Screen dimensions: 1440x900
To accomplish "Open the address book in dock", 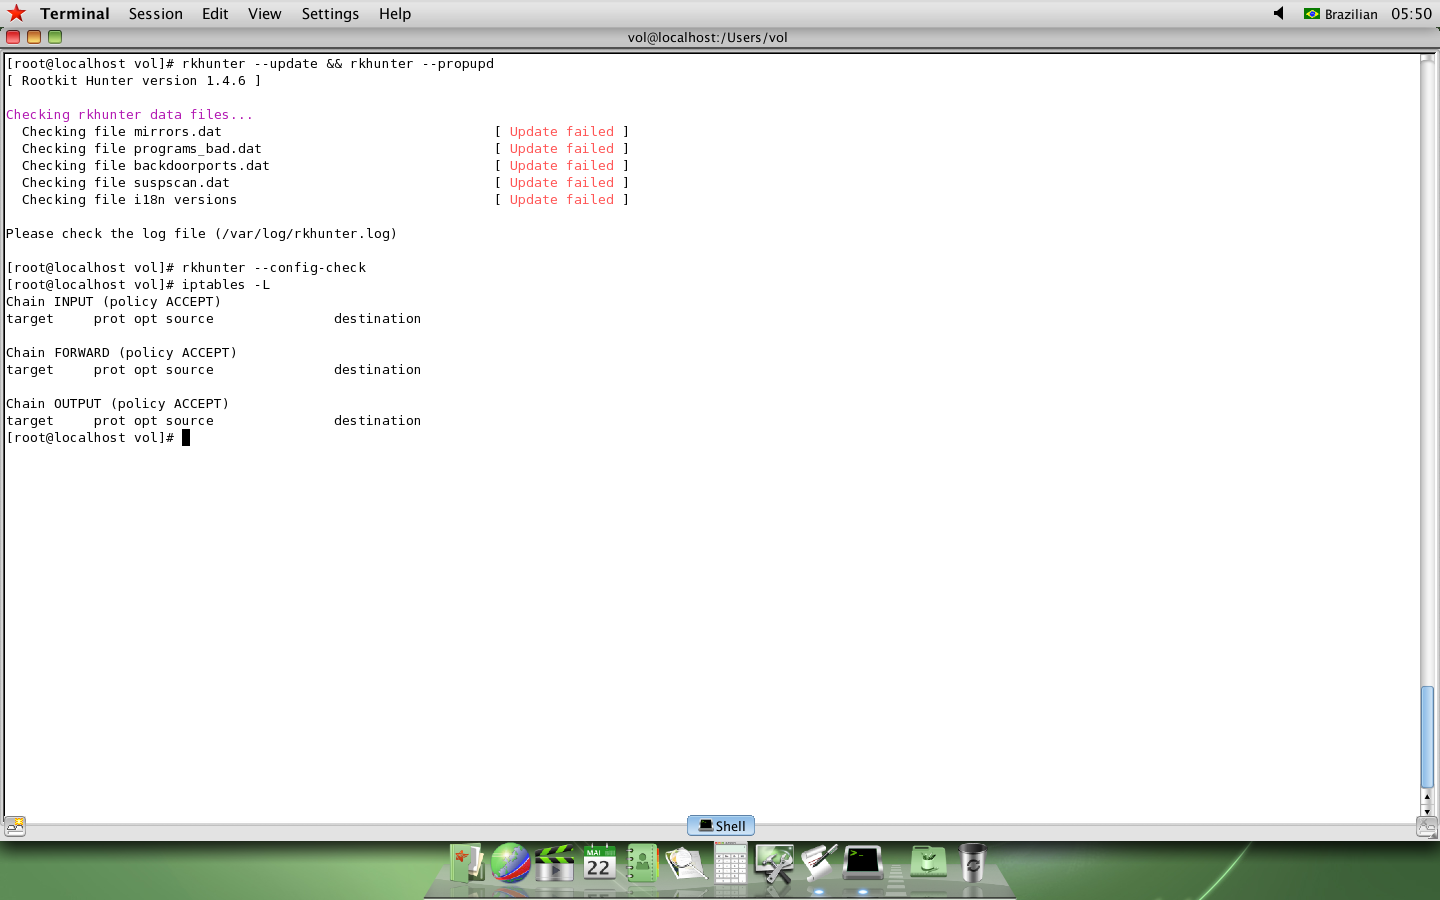I will point(642,863).
